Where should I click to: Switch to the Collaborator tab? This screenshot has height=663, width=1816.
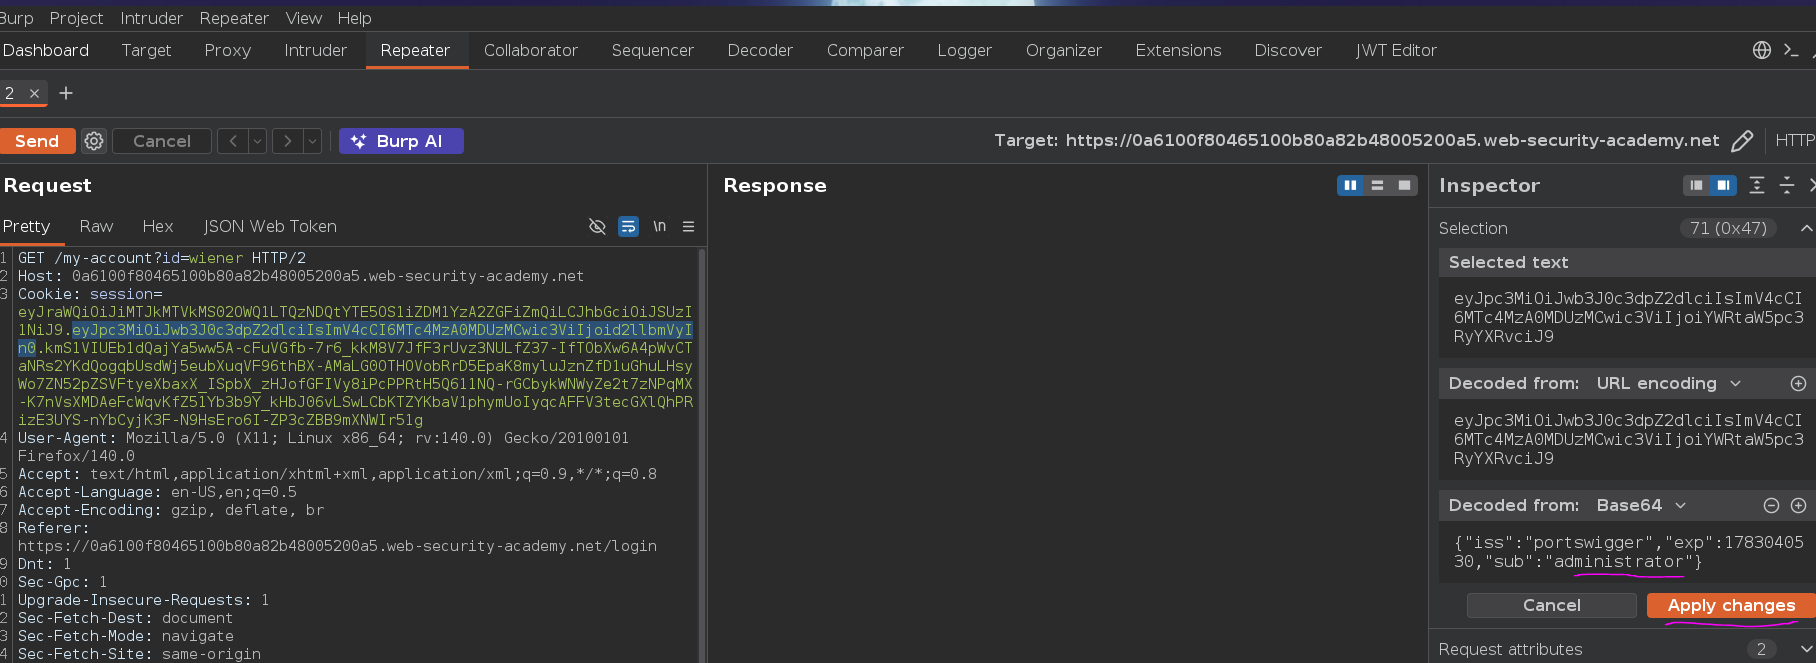531,50
